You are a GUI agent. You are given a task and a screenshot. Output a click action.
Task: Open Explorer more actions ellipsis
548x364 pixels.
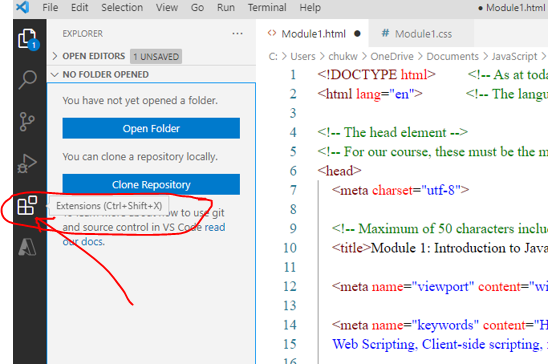(x=237, y=34)
